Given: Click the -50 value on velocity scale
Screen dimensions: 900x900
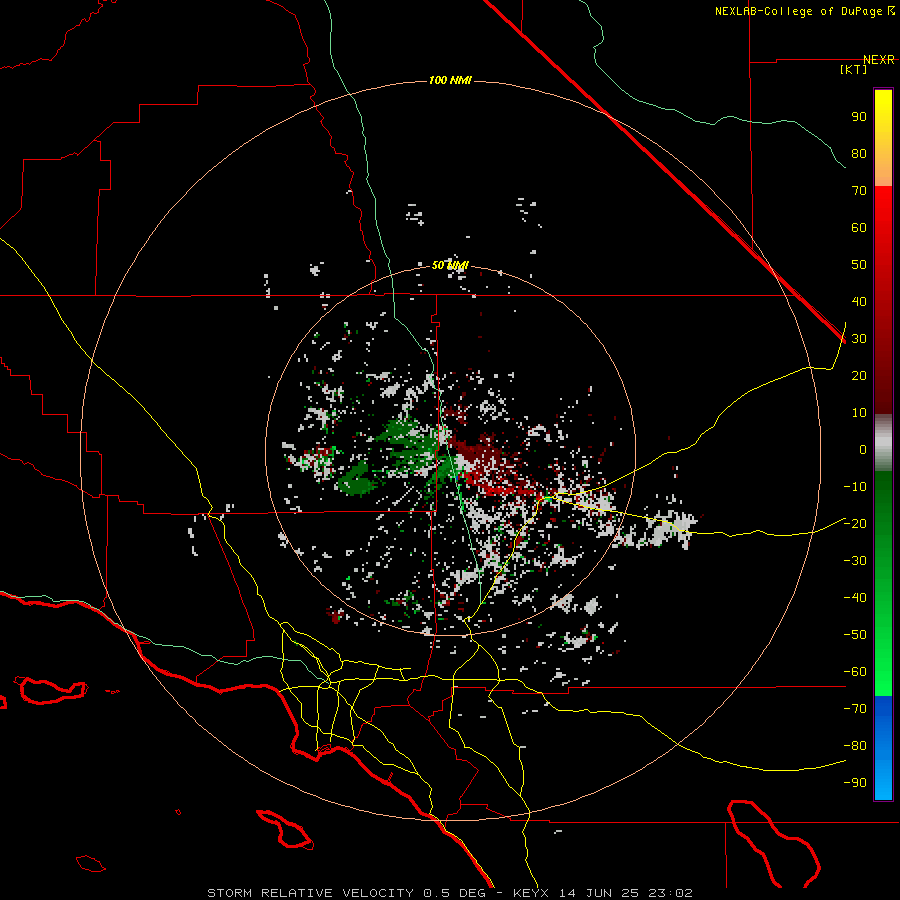Looking at the screenshot, I should pos(855,634).
